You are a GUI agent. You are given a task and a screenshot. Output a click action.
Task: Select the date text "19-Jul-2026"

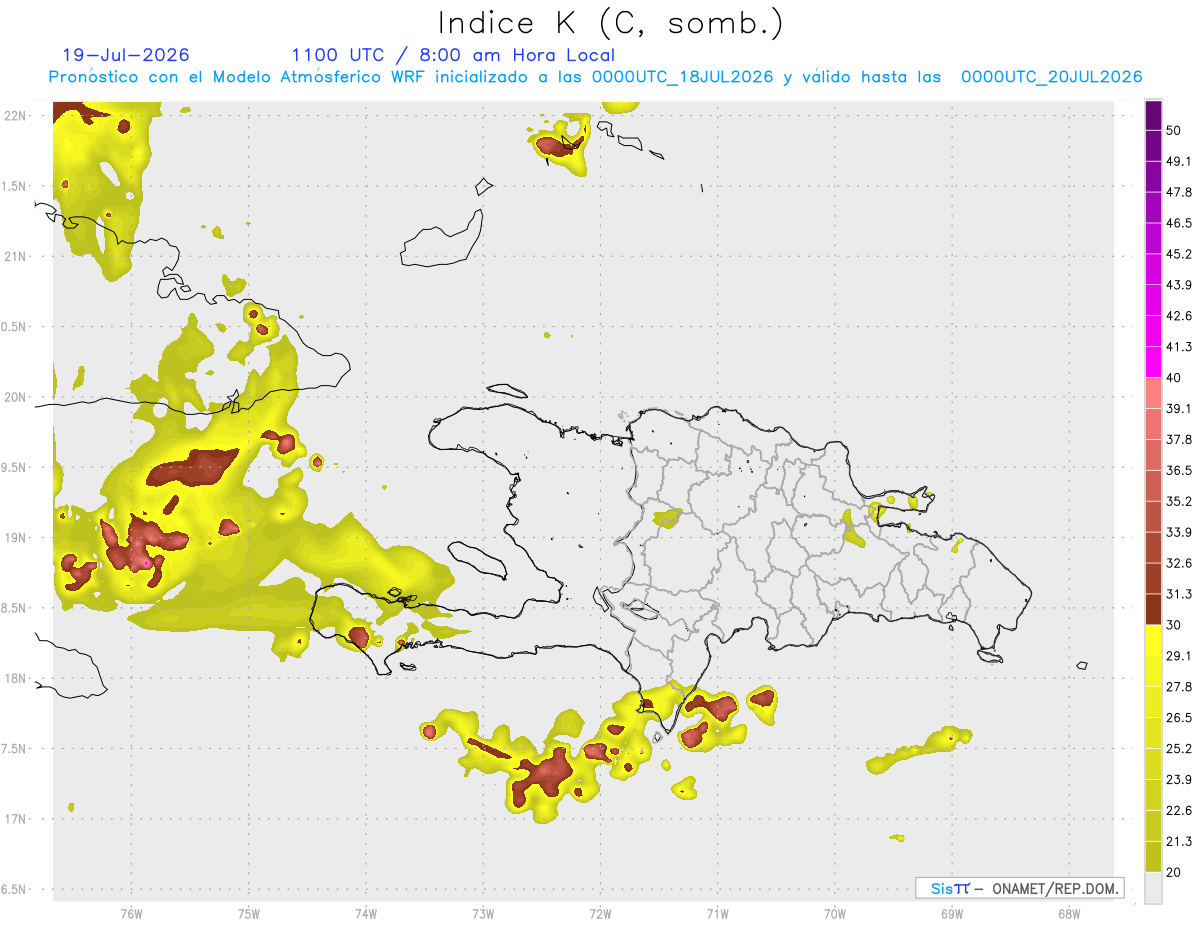click(126, 55)
